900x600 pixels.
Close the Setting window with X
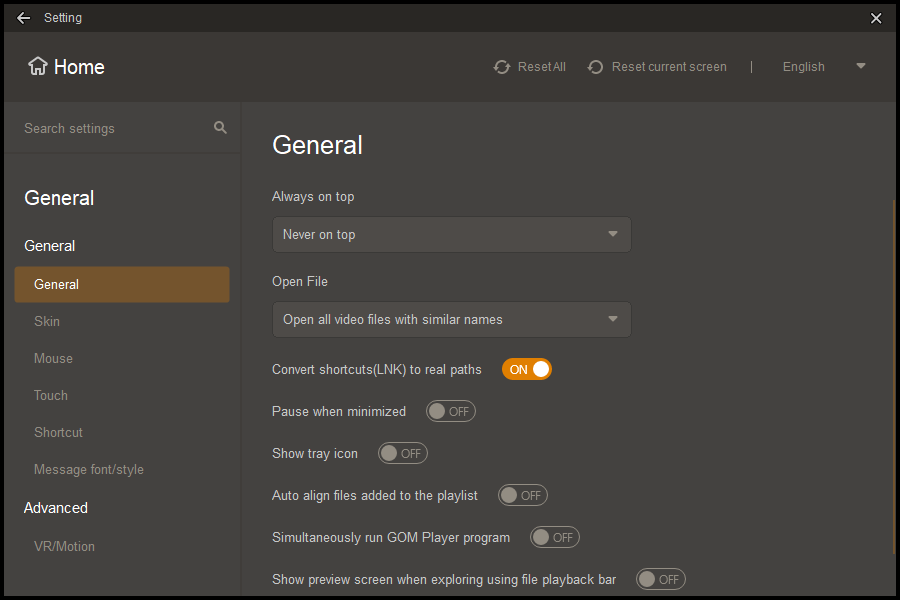point(876,18)
